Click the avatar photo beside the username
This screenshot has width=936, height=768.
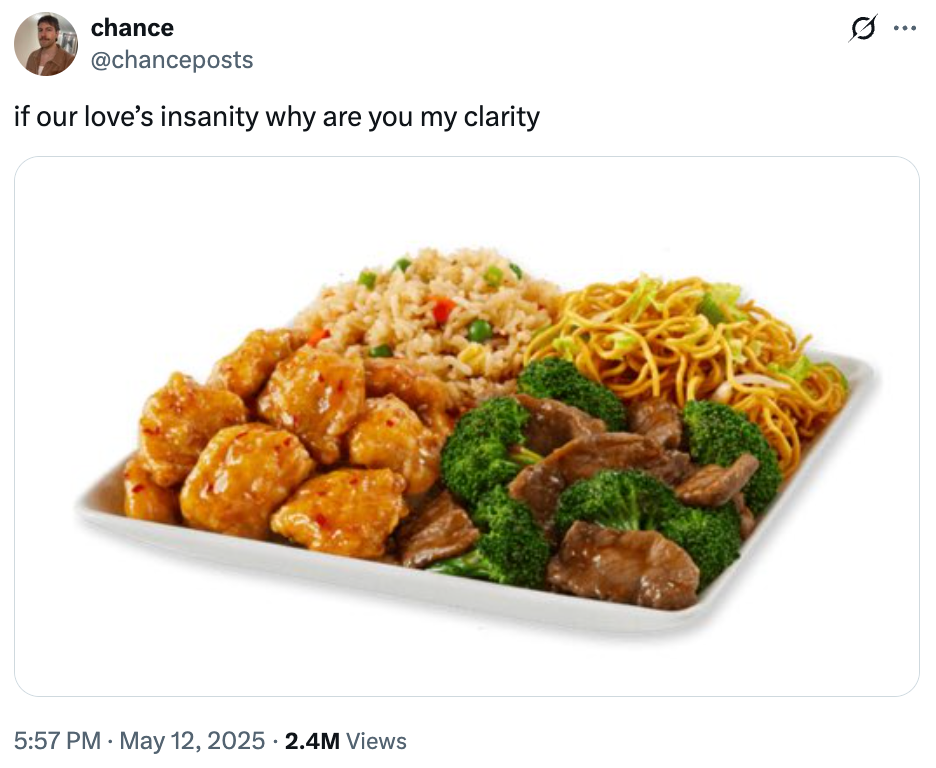pos(46,44)
